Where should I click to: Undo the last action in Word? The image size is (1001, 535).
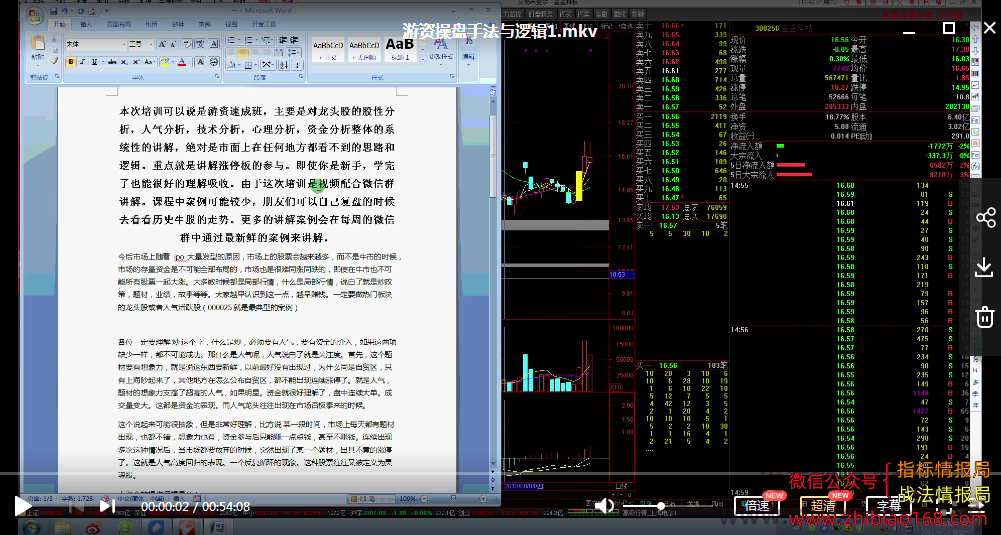click(64, 11)
